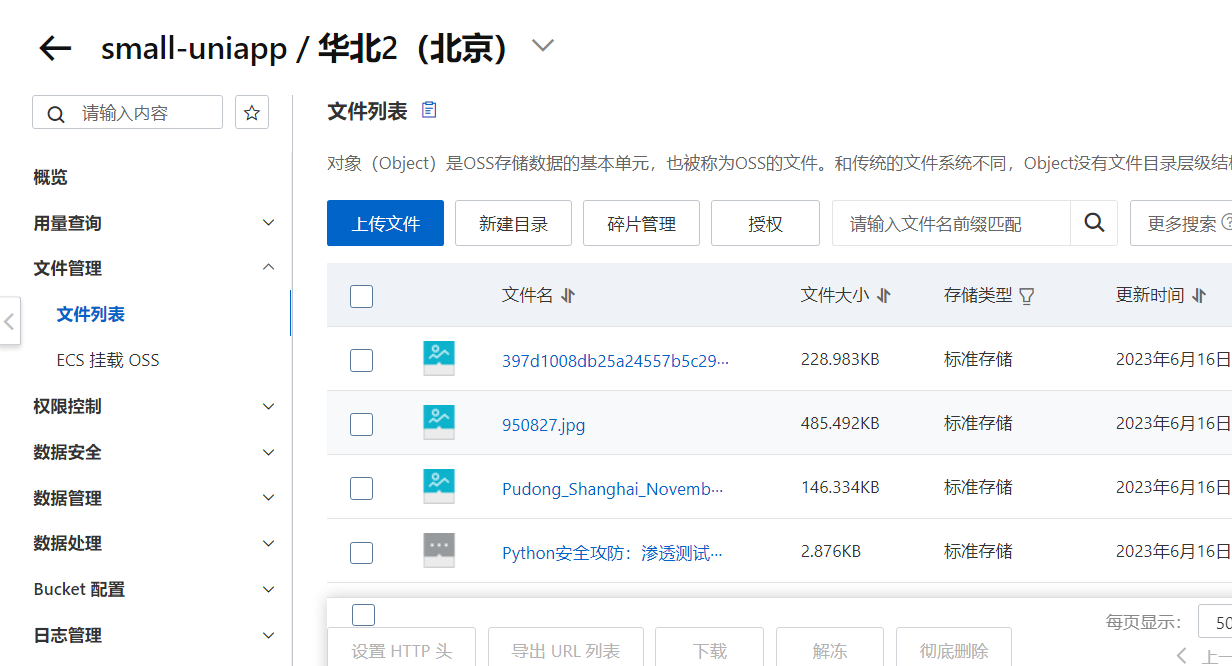
Task: Expand the 用量查询 sidebar section
Action: tap(267, 223)
